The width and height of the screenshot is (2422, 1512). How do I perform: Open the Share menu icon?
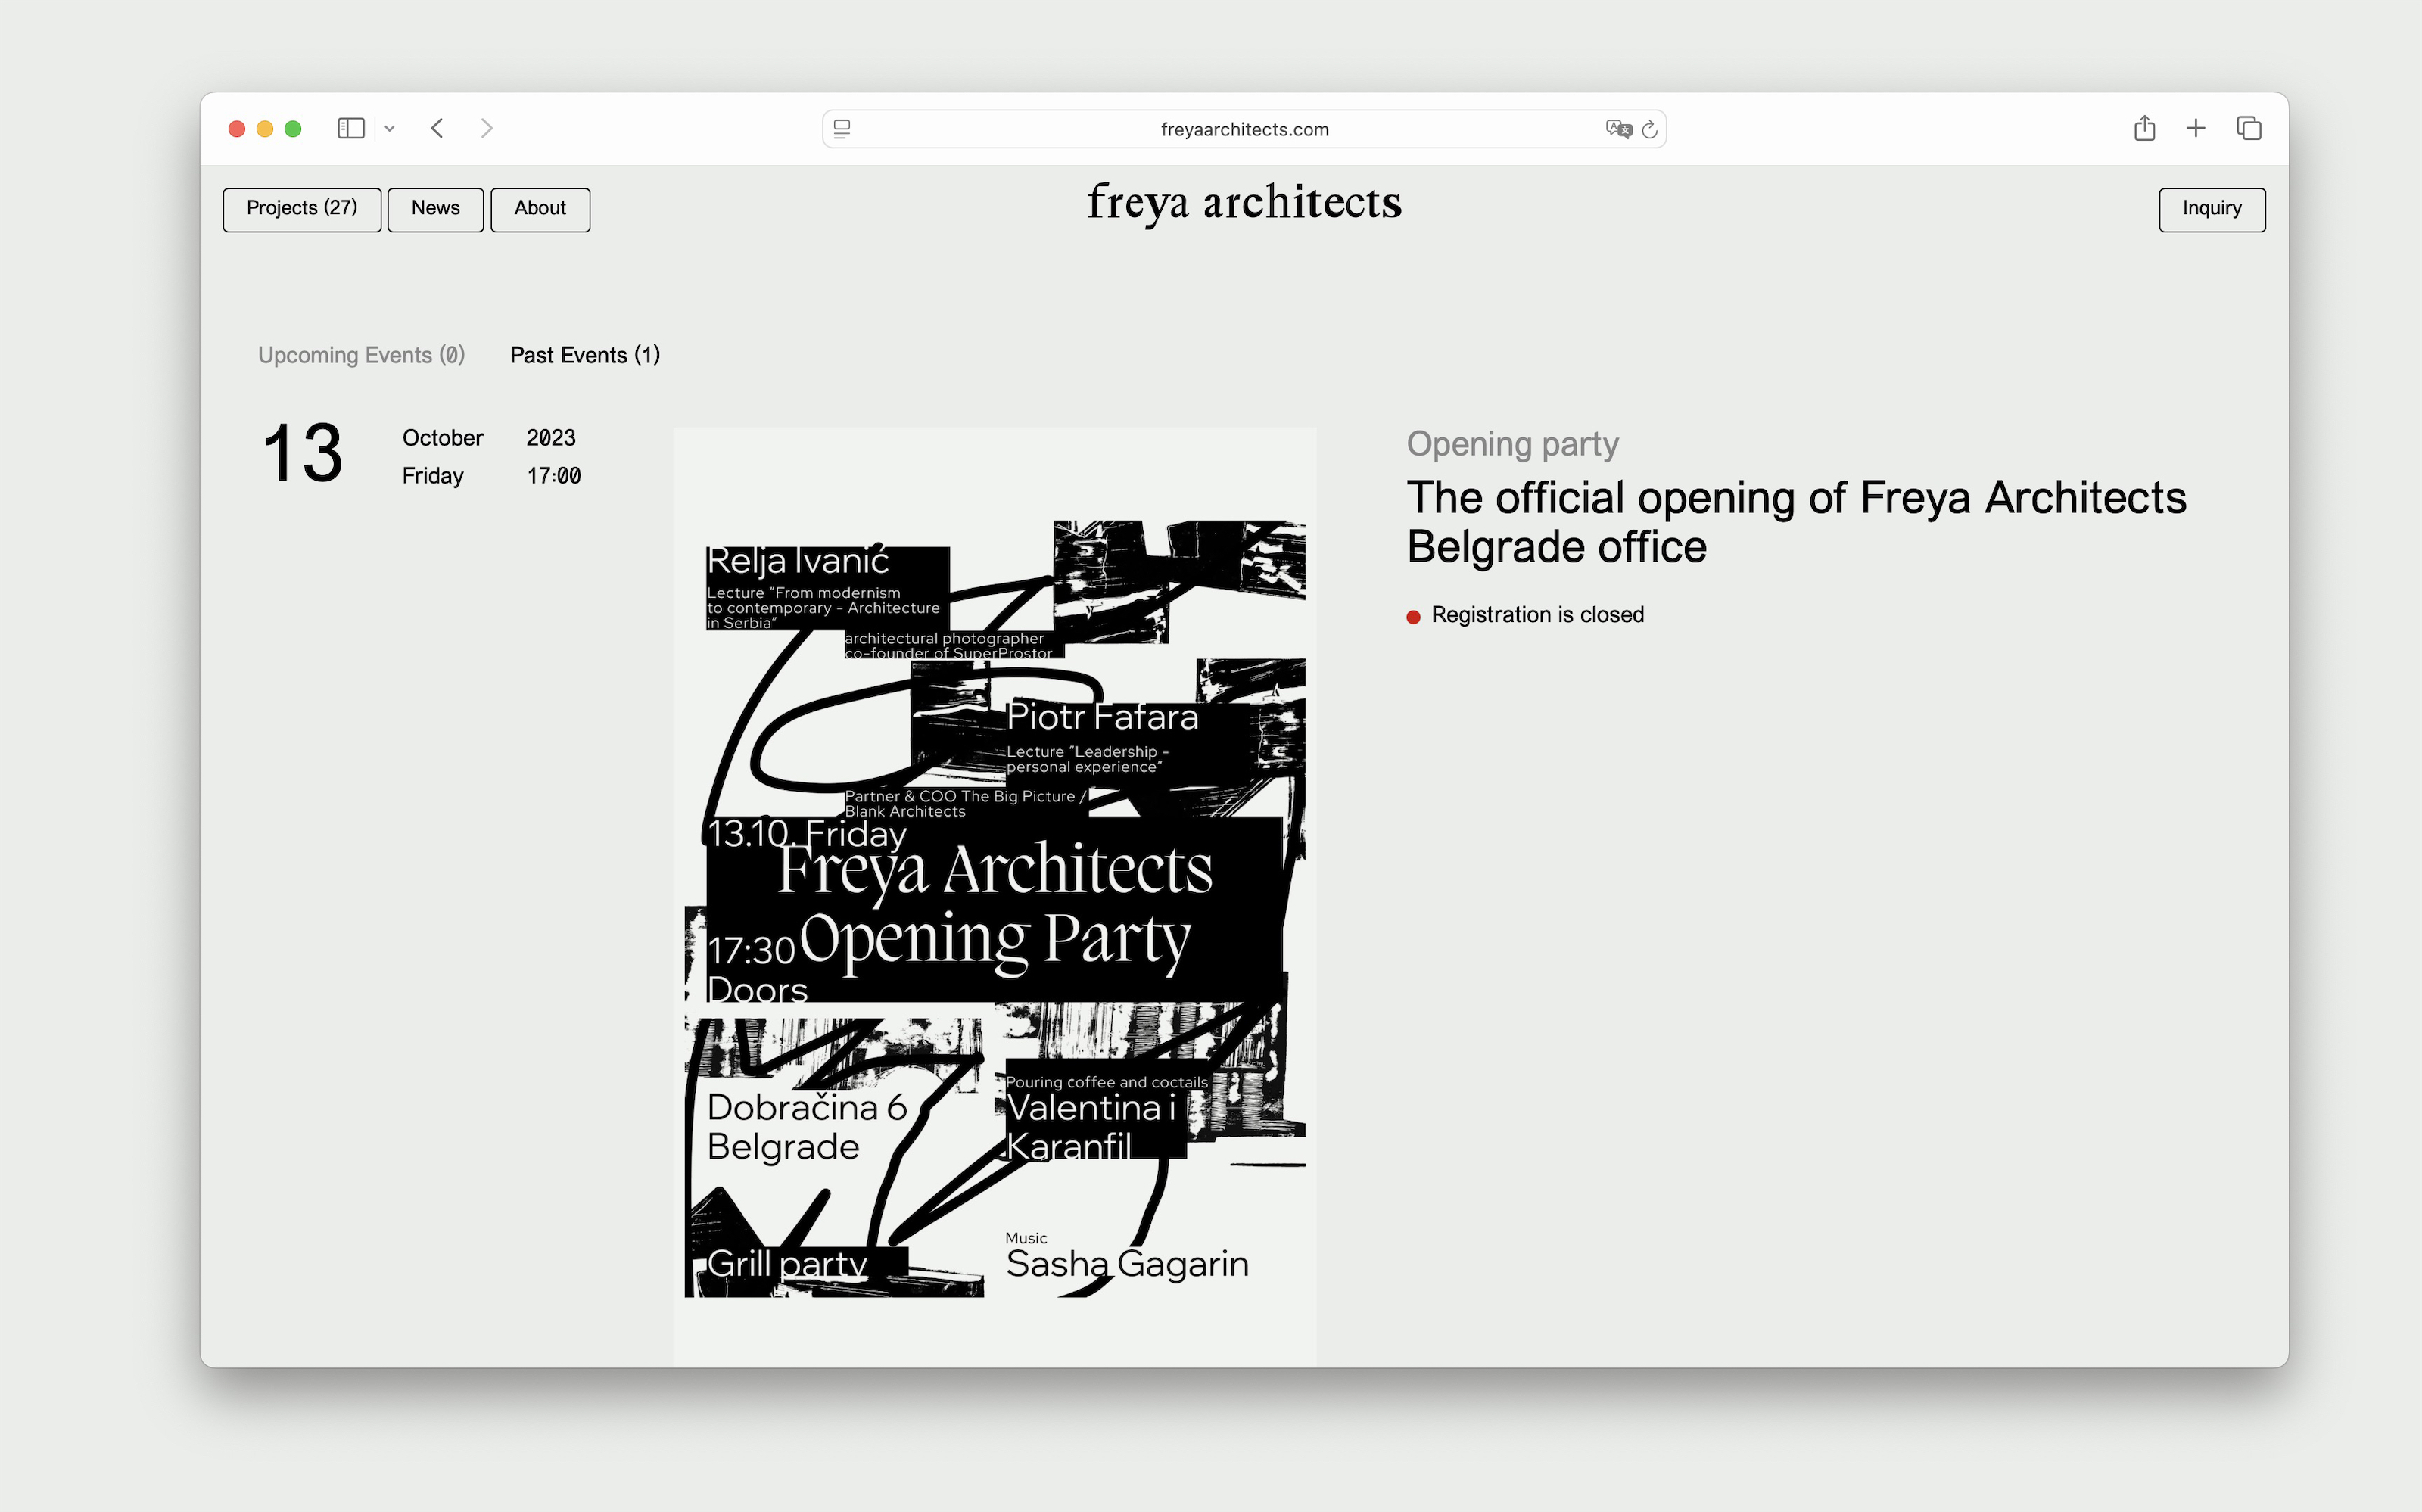pyautogui.click(x=2144, y=128)
